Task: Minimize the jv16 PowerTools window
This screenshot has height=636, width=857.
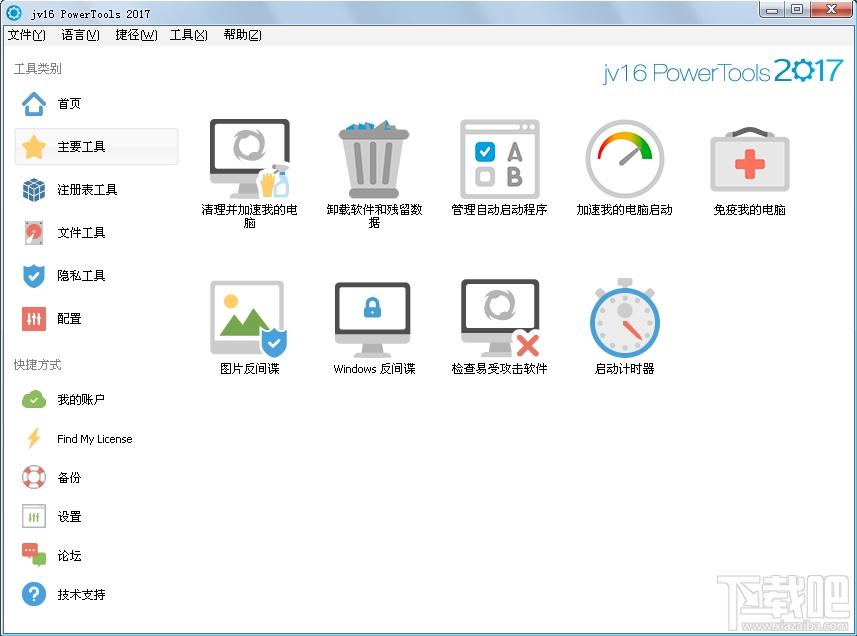Action: (x=772, y=9)
